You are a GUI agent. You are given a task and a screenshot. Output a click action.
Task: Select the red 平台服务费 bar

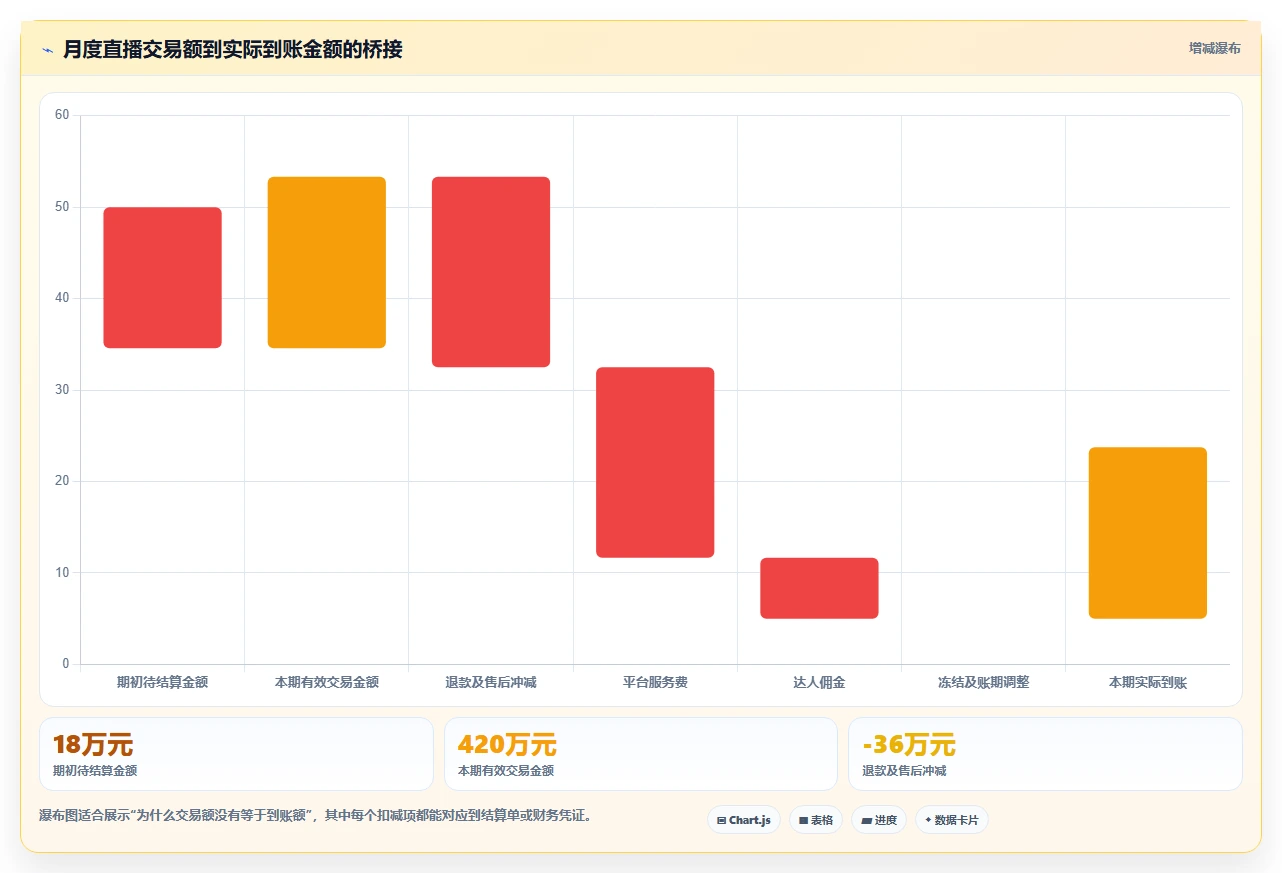(655, 462)
